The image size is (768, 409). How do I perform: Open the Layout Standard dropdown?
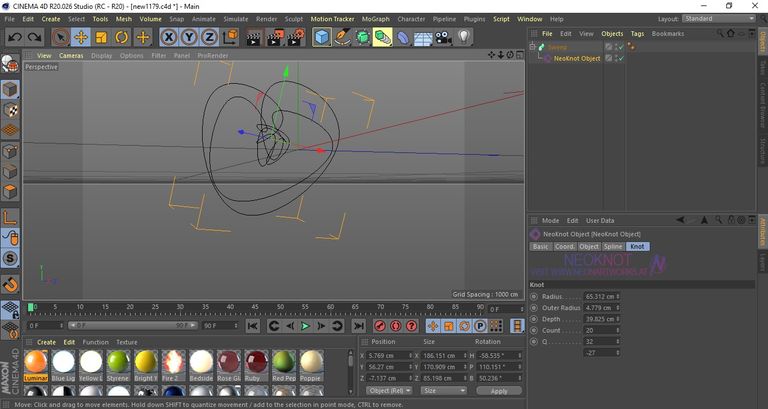pos(719,19)
